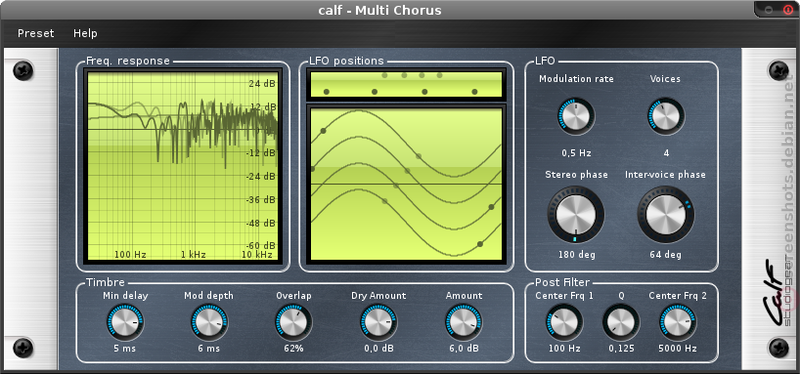The height and width of the screenshot is (374, 800).
Task: Click the Mod depth knob
Action: [209, 323]
